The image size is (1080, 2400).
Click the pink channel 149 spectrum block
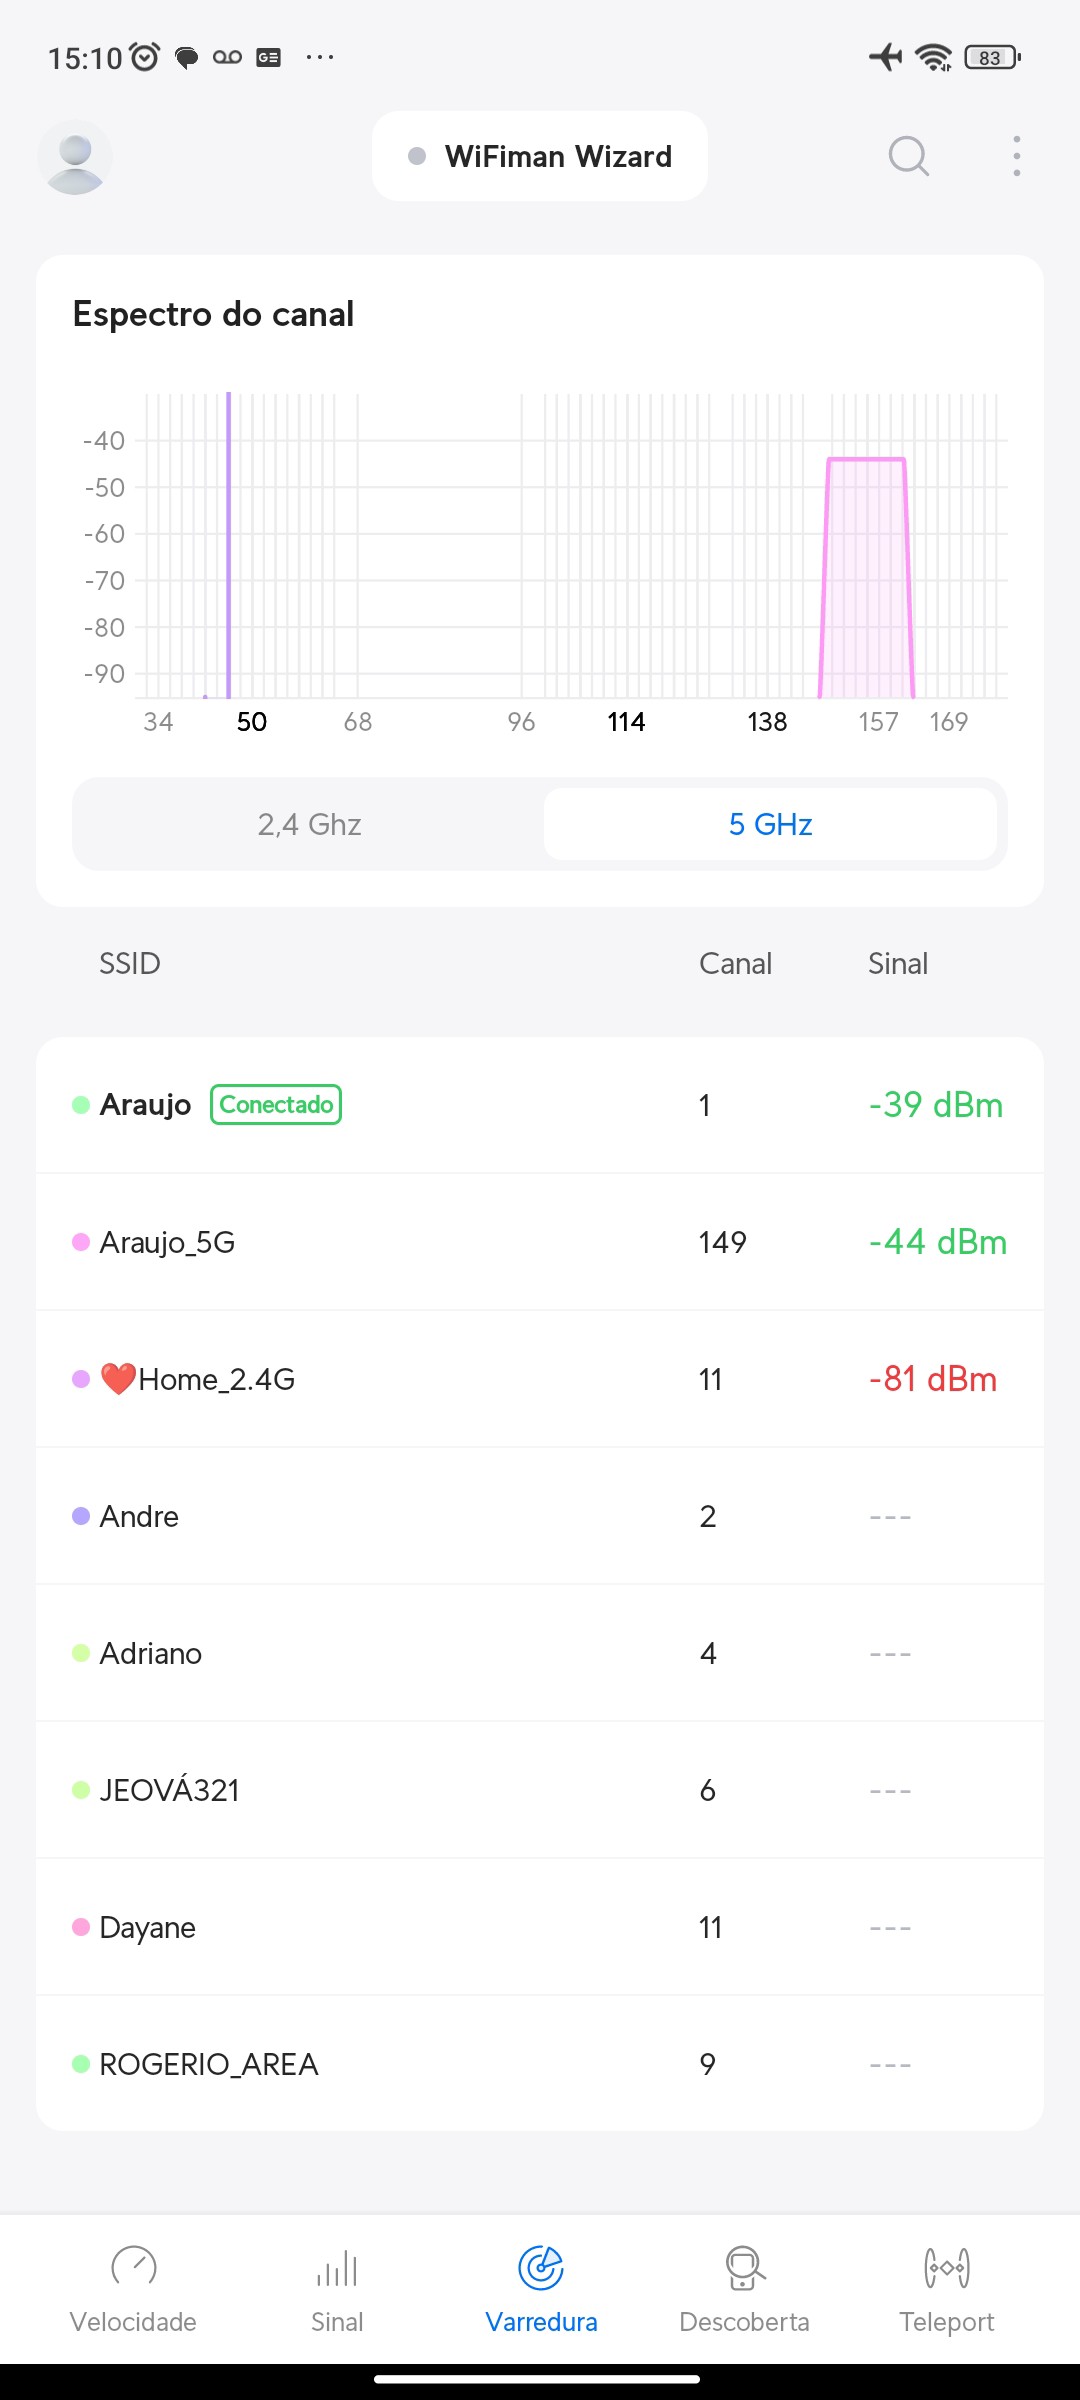coord(866,580)
